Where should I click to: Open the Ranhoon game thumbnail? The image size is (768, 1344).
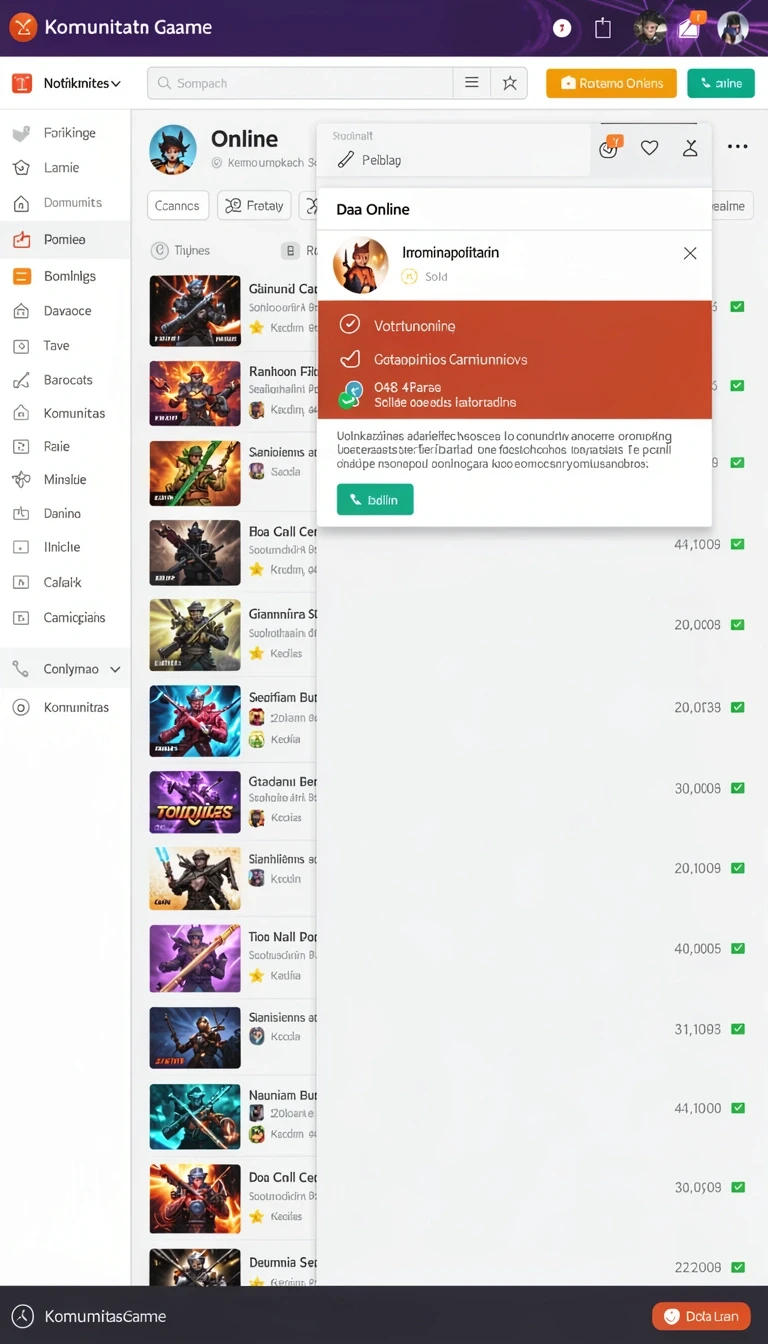pyautogui.click(x=195, y=394)
